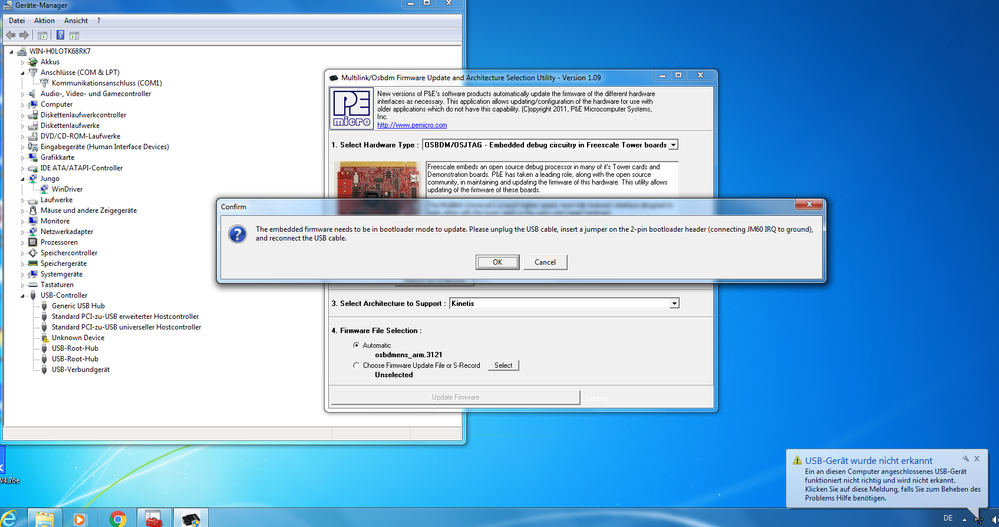
Task: Select the Speichercontroller category
Action: pos(69,253)
